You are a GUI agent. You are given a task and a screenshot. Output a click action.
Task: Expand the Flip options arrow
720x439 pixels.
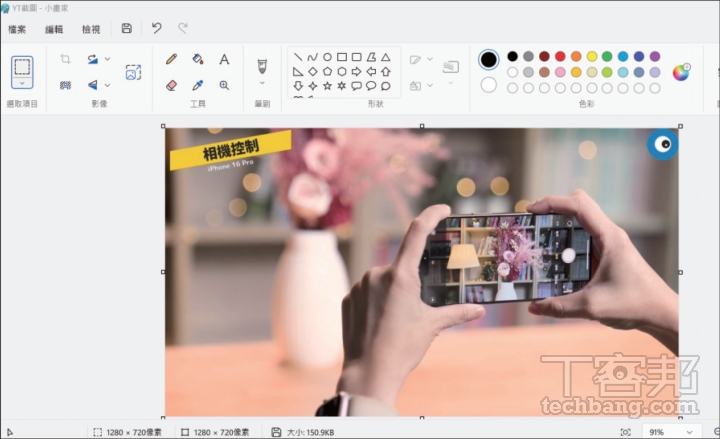107,85
